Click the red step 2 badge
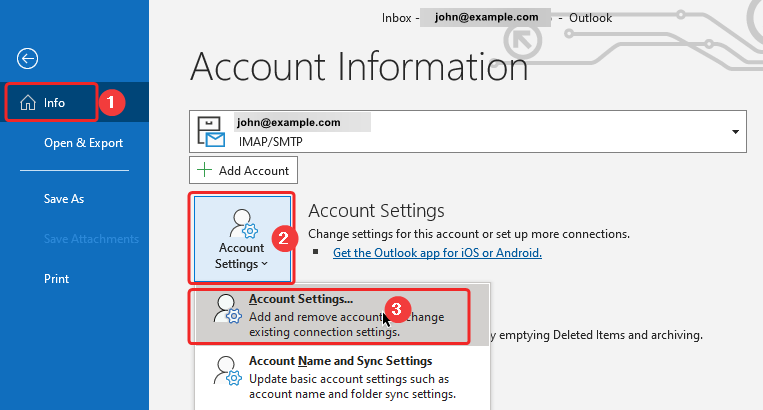The width and height of the screenshot is (763, 410). [x=284, y=239]
